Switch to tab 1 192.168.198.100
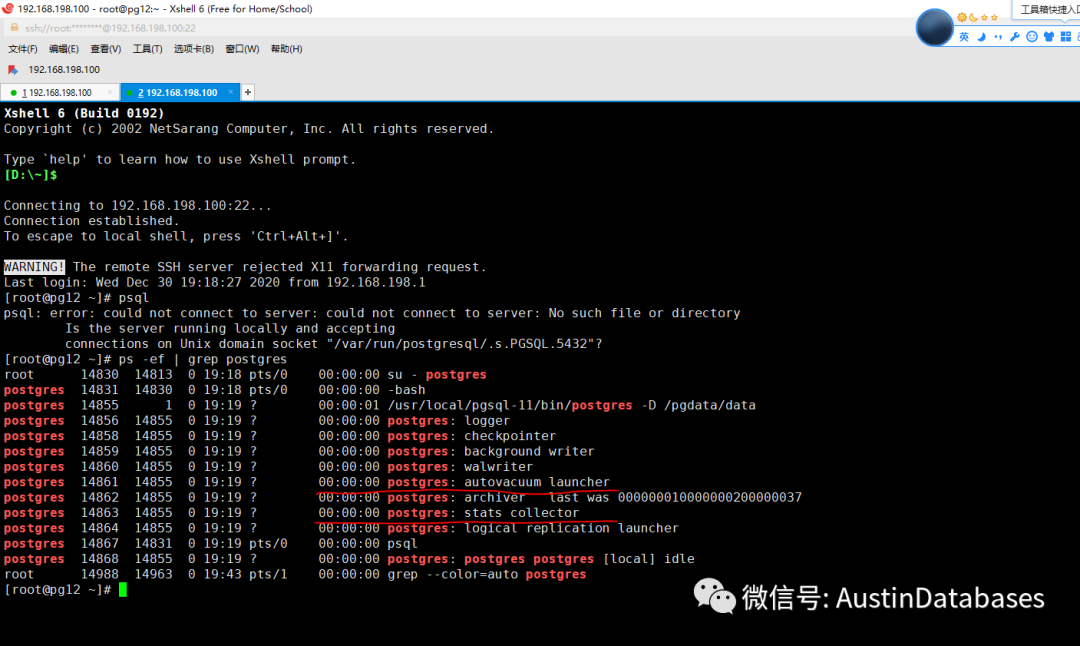This screenshot has width=1080, height=646. (56, 92)
